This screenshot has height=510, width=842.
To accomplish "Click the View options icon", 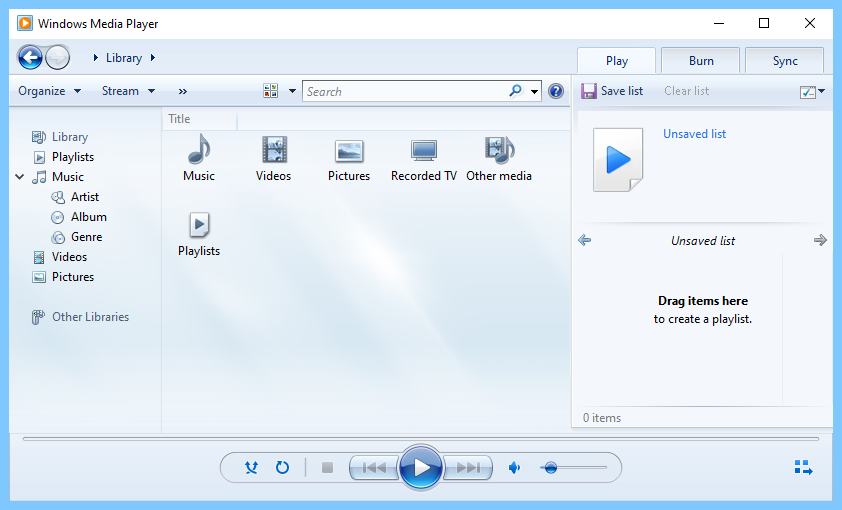I will [x=271, y=91].
